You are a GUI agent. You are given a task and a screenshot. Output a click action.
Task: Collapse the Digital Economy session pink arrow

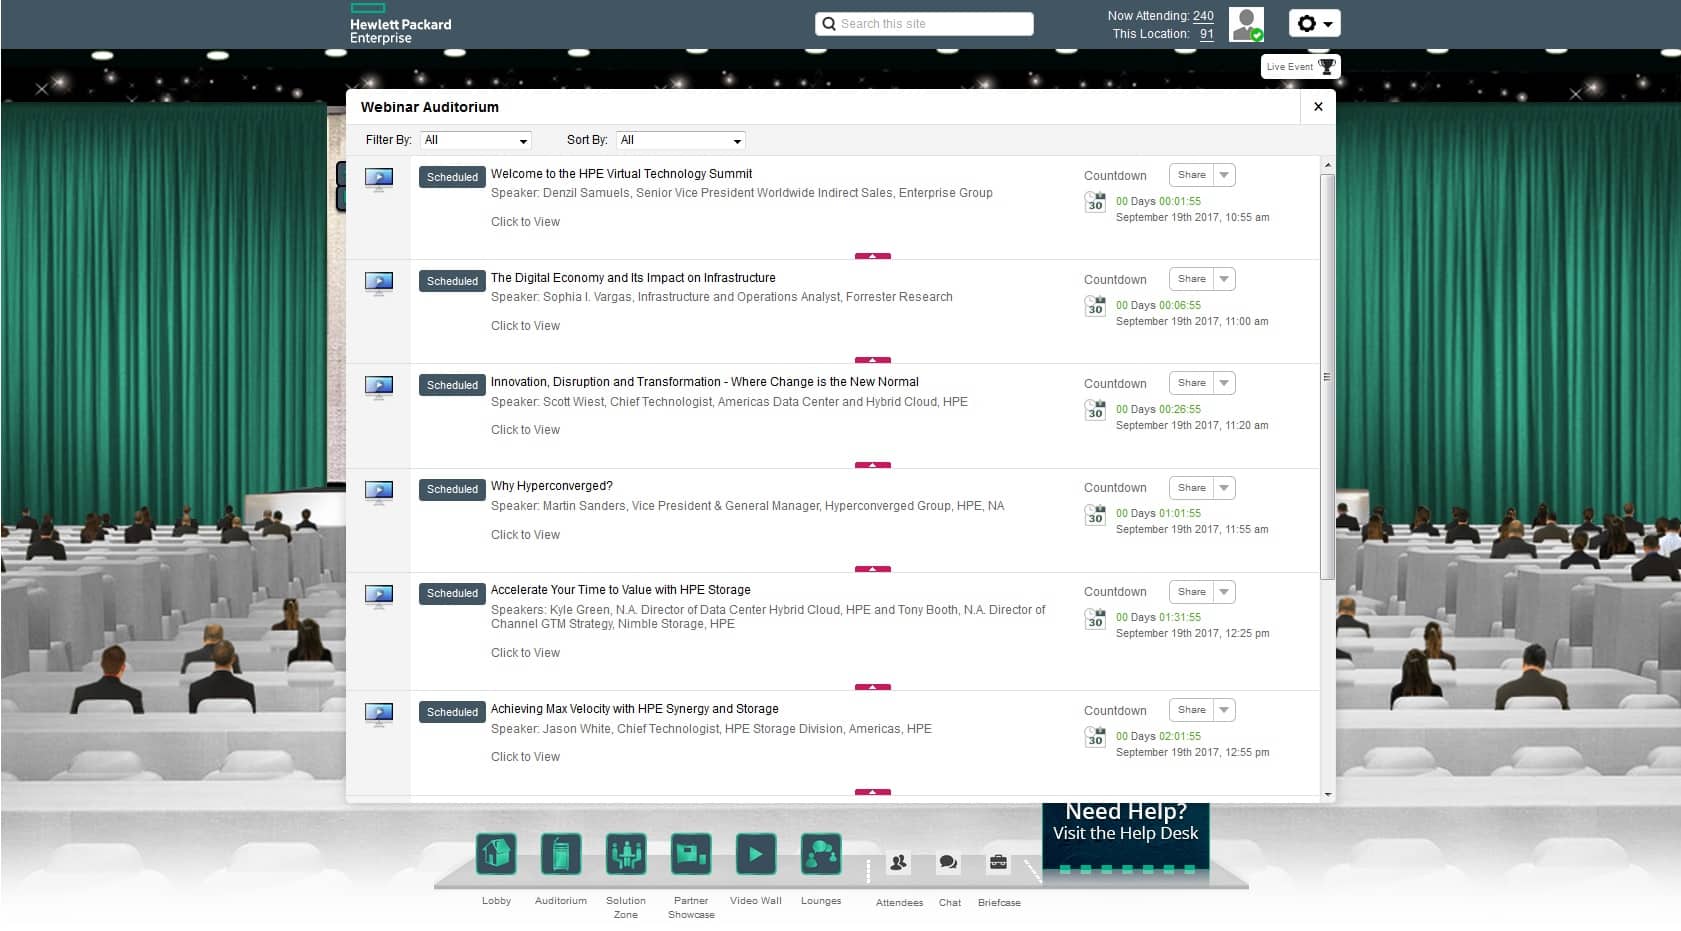tap(873, 360)
